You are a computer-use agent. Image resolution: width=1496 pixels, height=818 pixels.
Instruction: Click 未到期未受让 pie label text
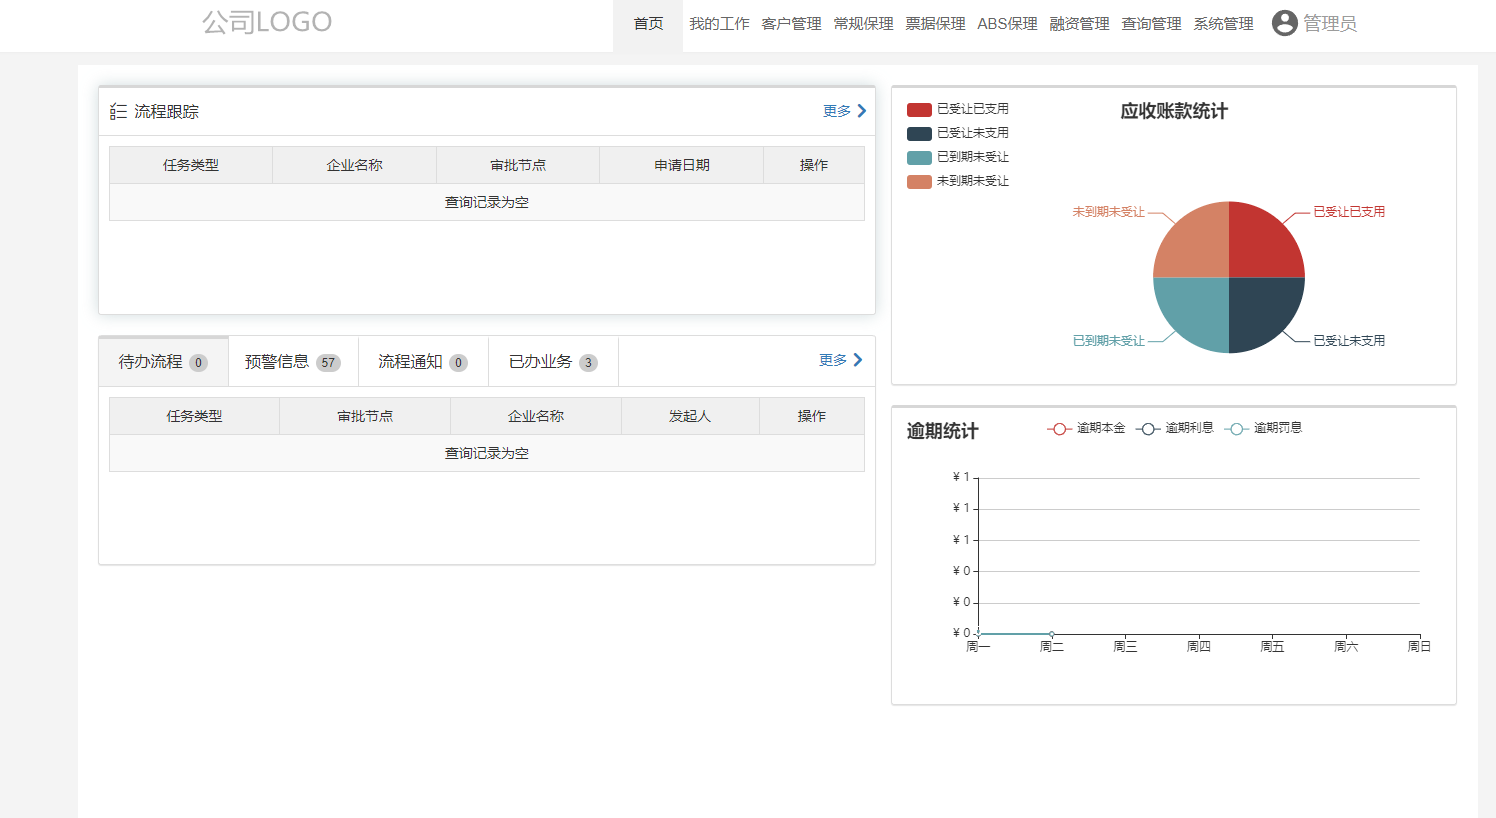coord(1108,212)
